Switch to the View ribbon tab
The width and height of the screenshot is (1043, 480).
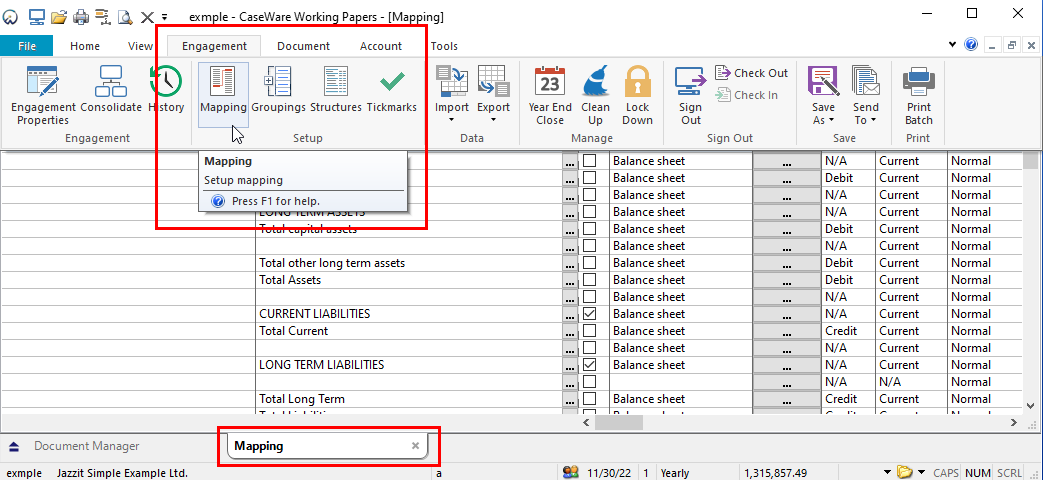(140, 46)
